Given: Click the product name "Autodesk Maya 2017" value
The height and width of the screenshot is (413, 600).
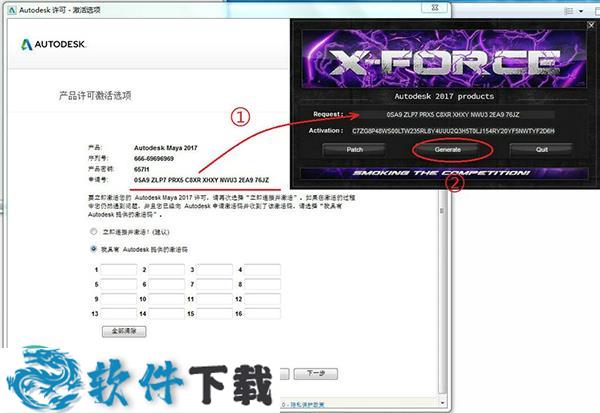Looking at the screenshot, I should (x=166, y=148).
